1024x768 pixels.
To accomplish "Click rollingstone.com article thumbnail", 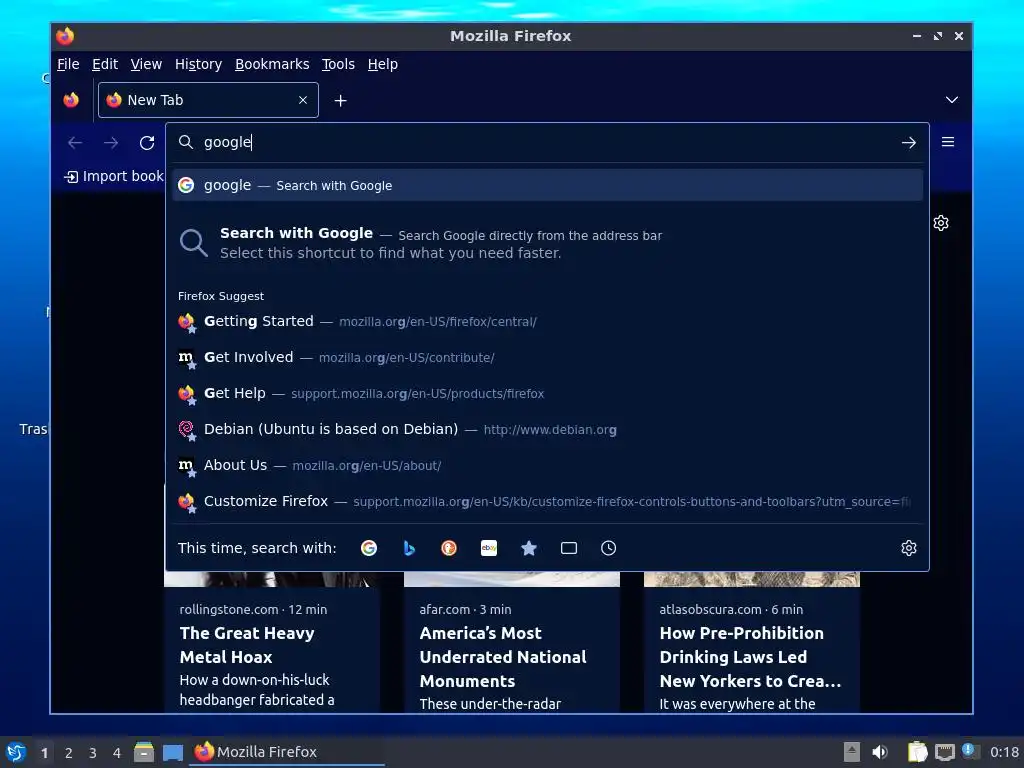I will [x=272, y=579].
